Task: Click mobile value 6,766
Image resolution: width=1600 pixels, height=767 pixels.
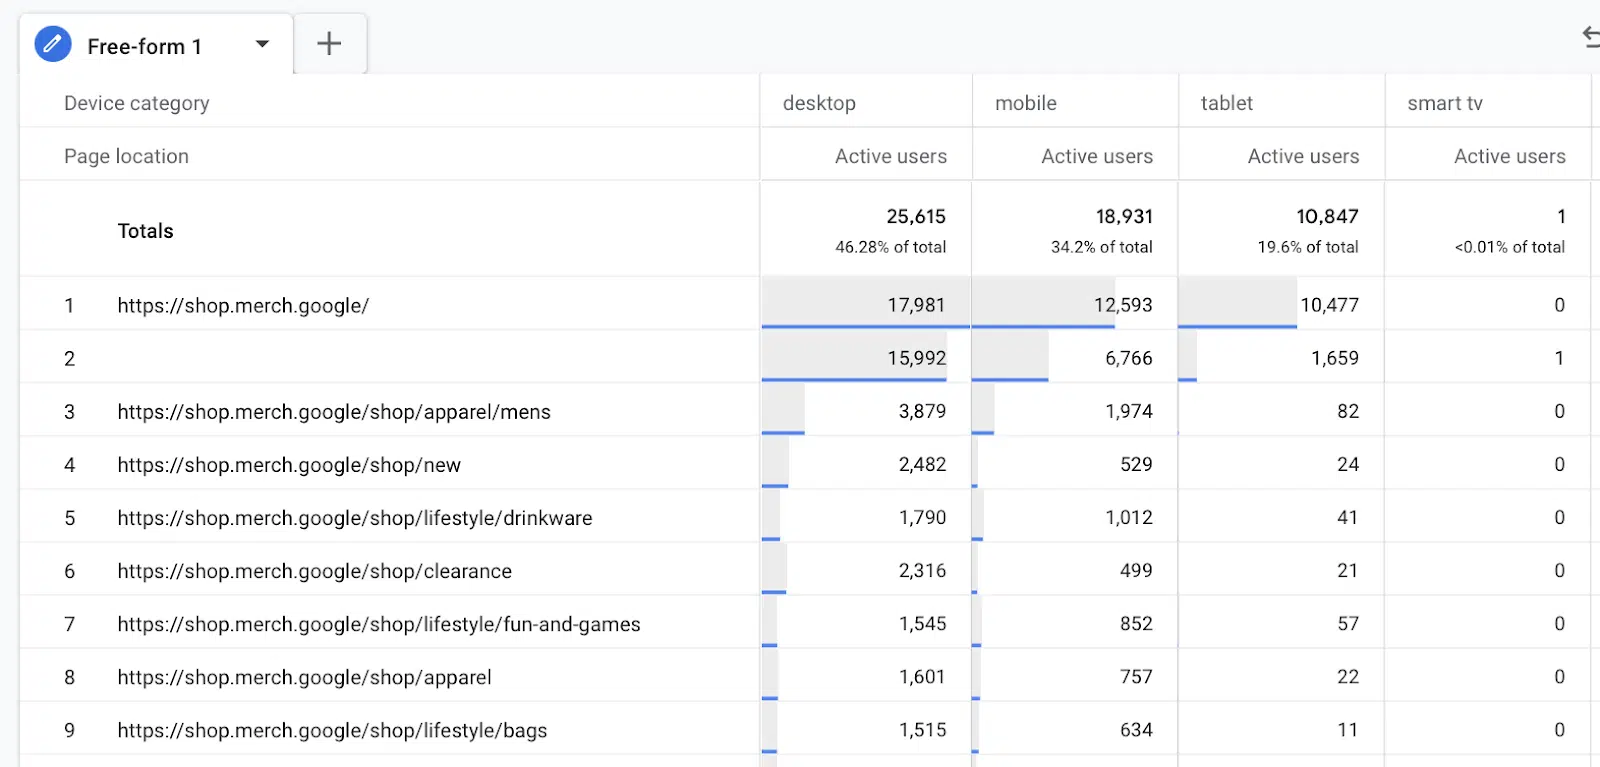Action: (x=1129, y=358)
